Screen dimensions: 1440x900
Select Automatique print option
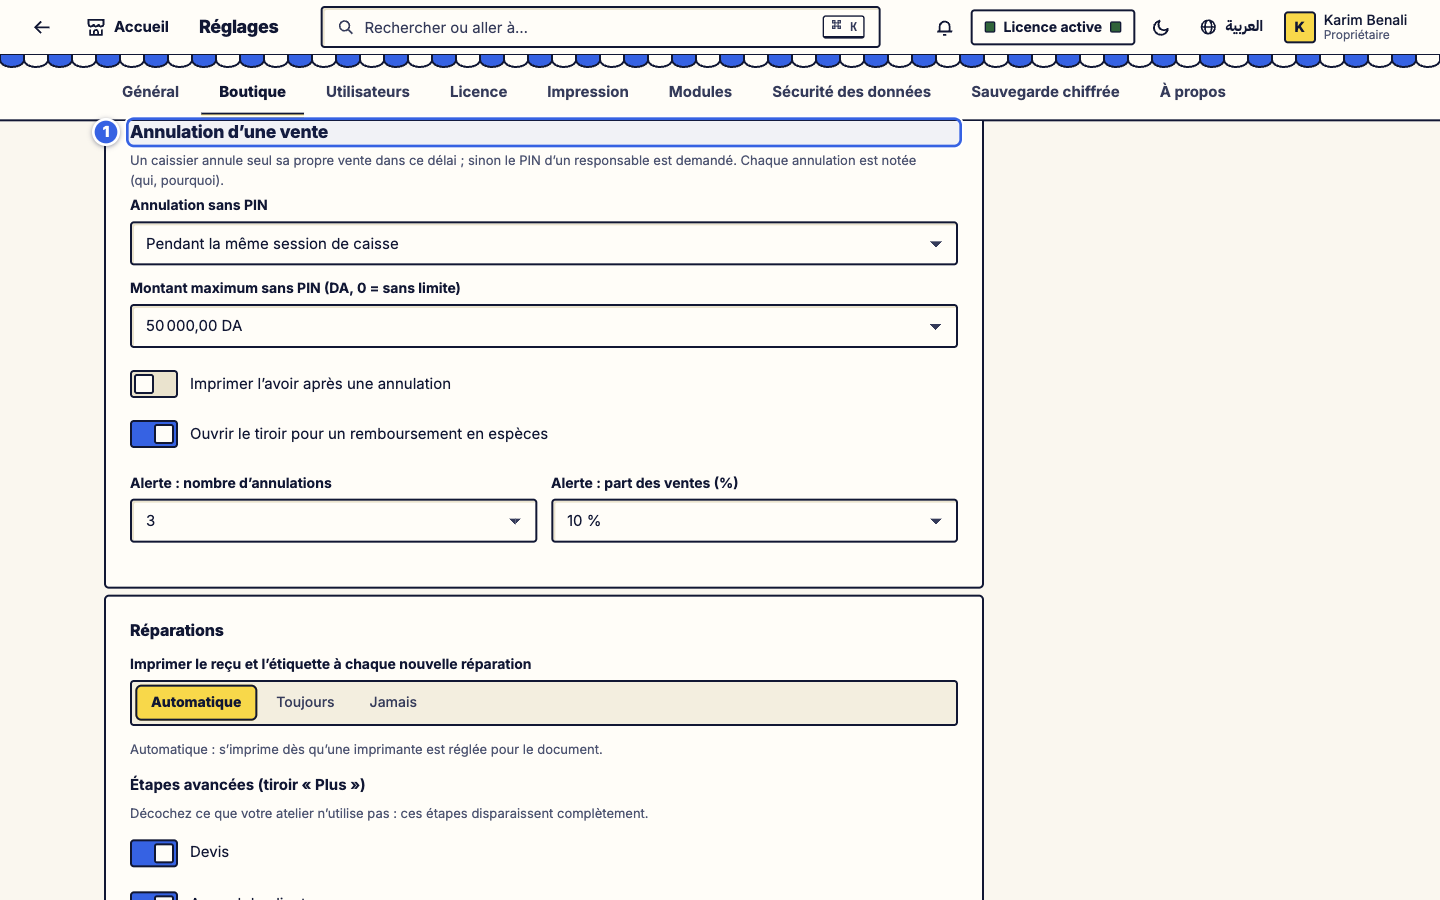[x=196, y=702]
